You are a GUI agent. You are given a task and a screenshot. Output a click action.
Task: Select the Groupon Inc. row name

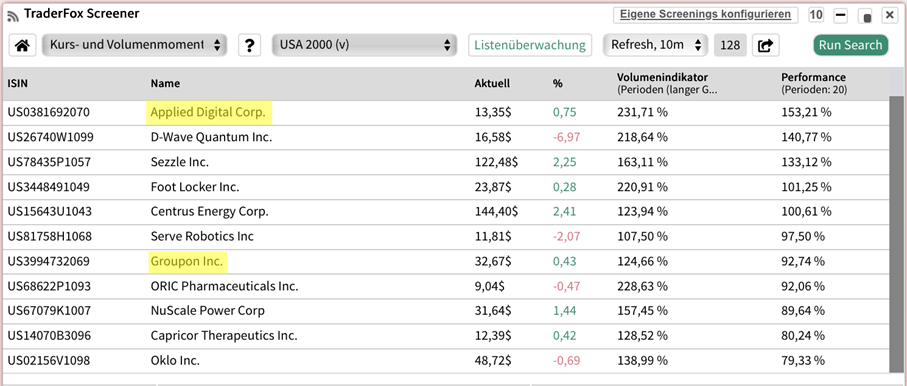tap(187, 262)
